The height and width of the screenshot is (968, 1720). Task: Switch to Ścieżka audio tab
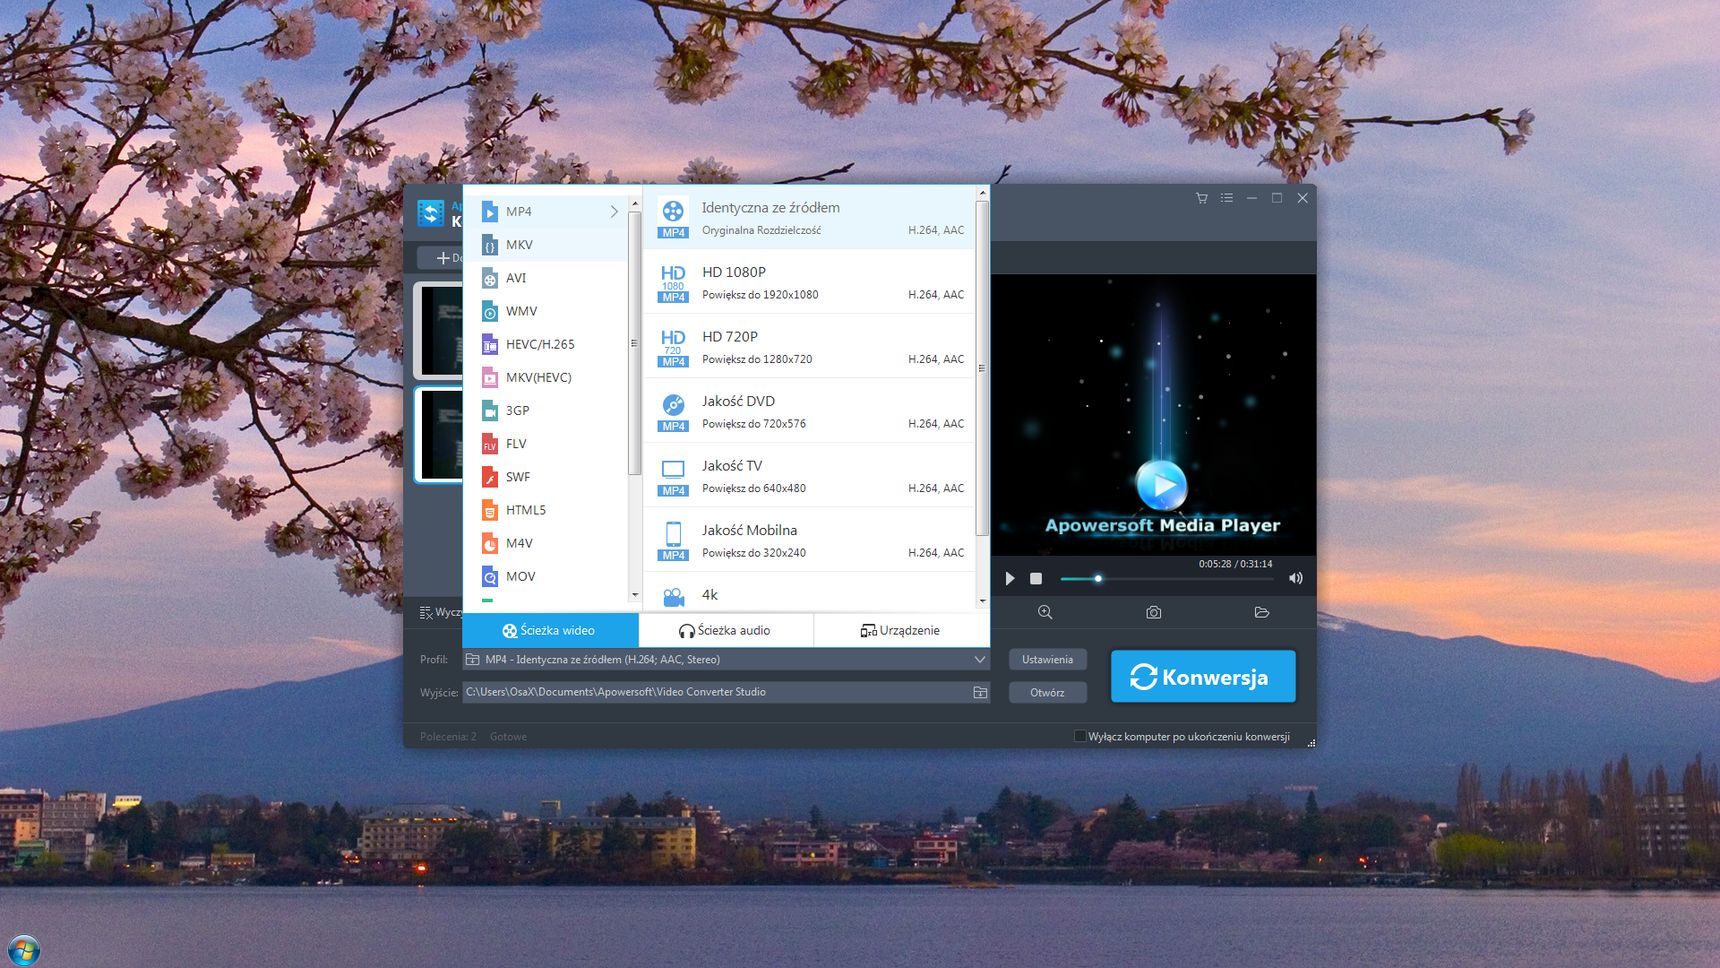click(725, 630)
